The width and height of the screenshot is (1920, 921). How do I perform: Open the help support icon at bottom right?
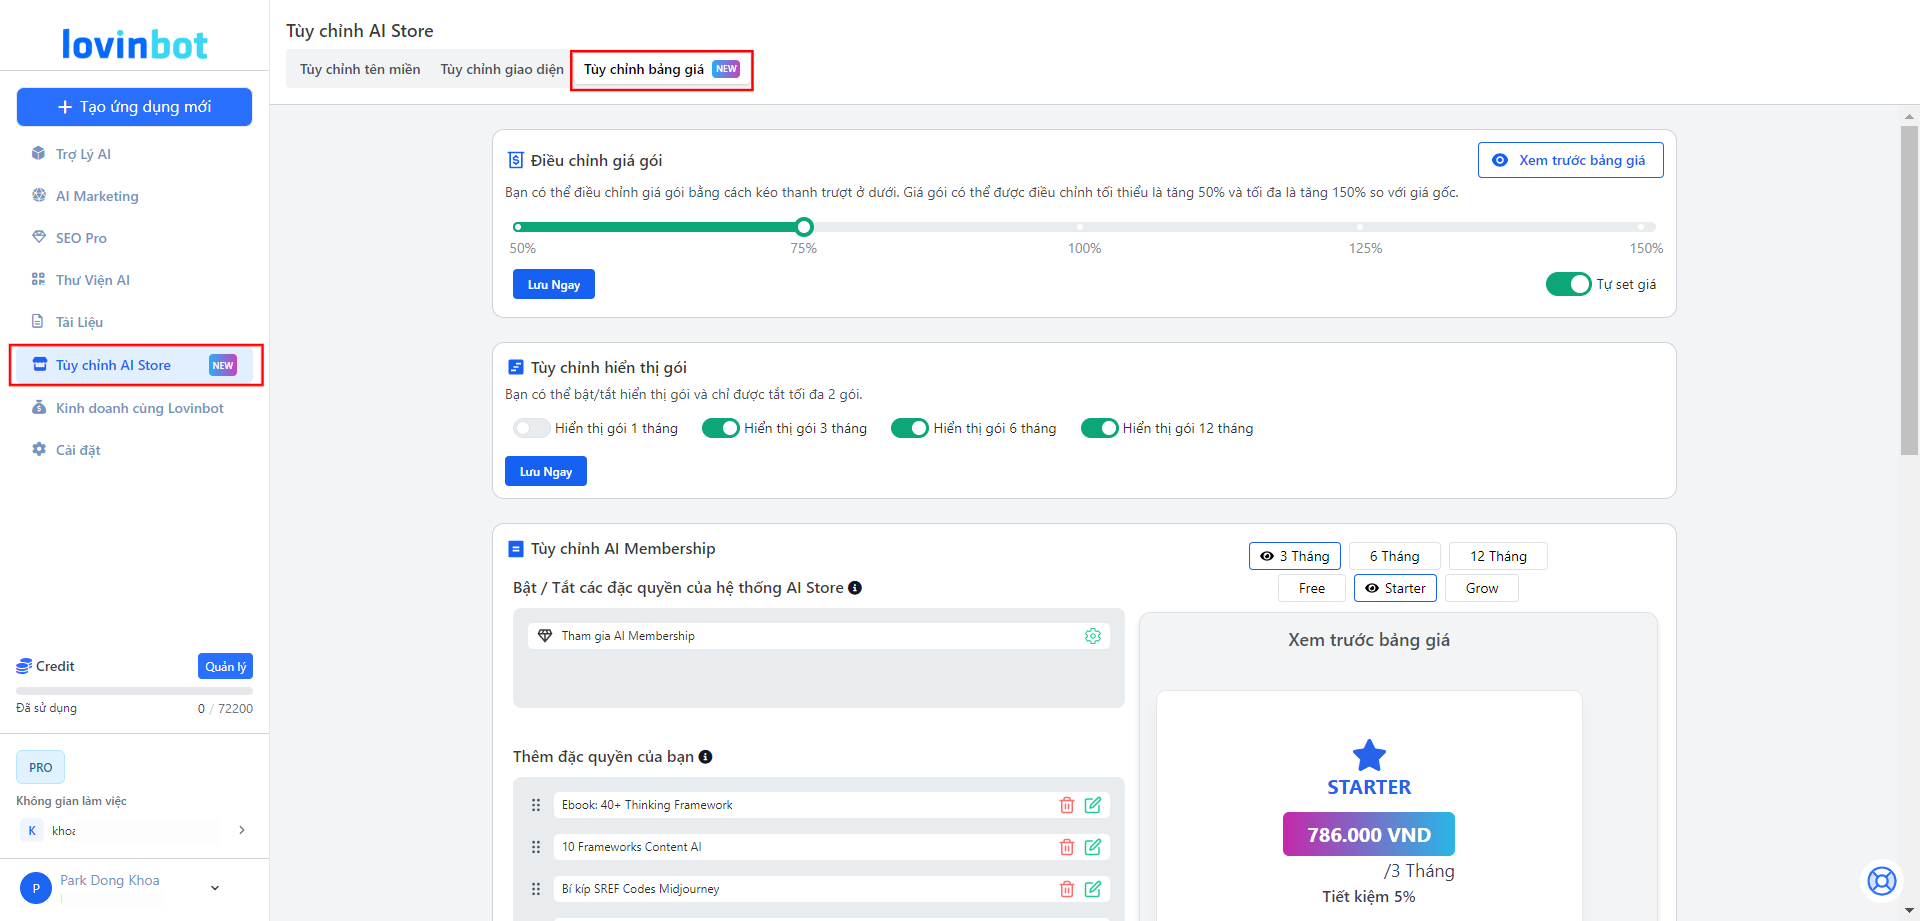click(1881, 880)
